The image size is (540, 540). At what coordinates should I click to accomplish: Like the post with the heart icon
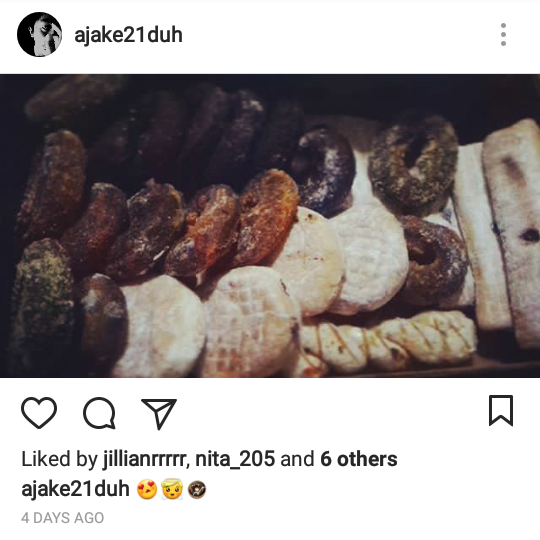click(x=39, y=412)
